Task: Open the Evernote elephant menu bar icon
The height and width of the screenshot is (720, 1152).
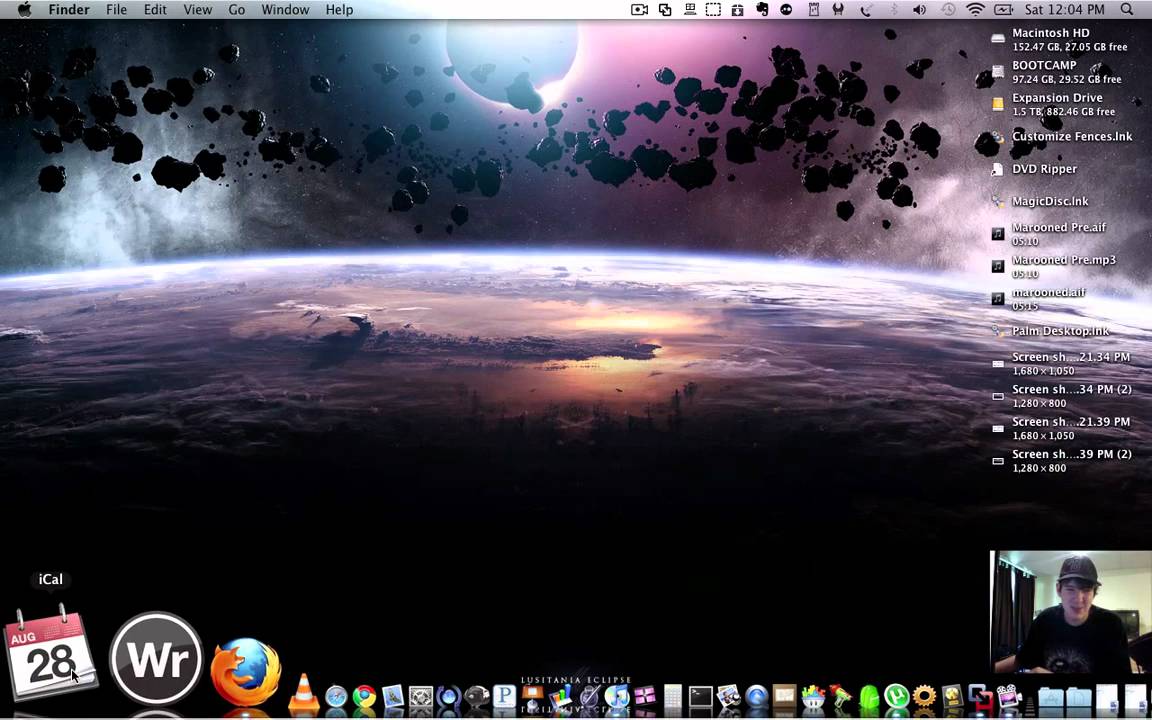Action: pyautogui.click(x=762, y=10)
